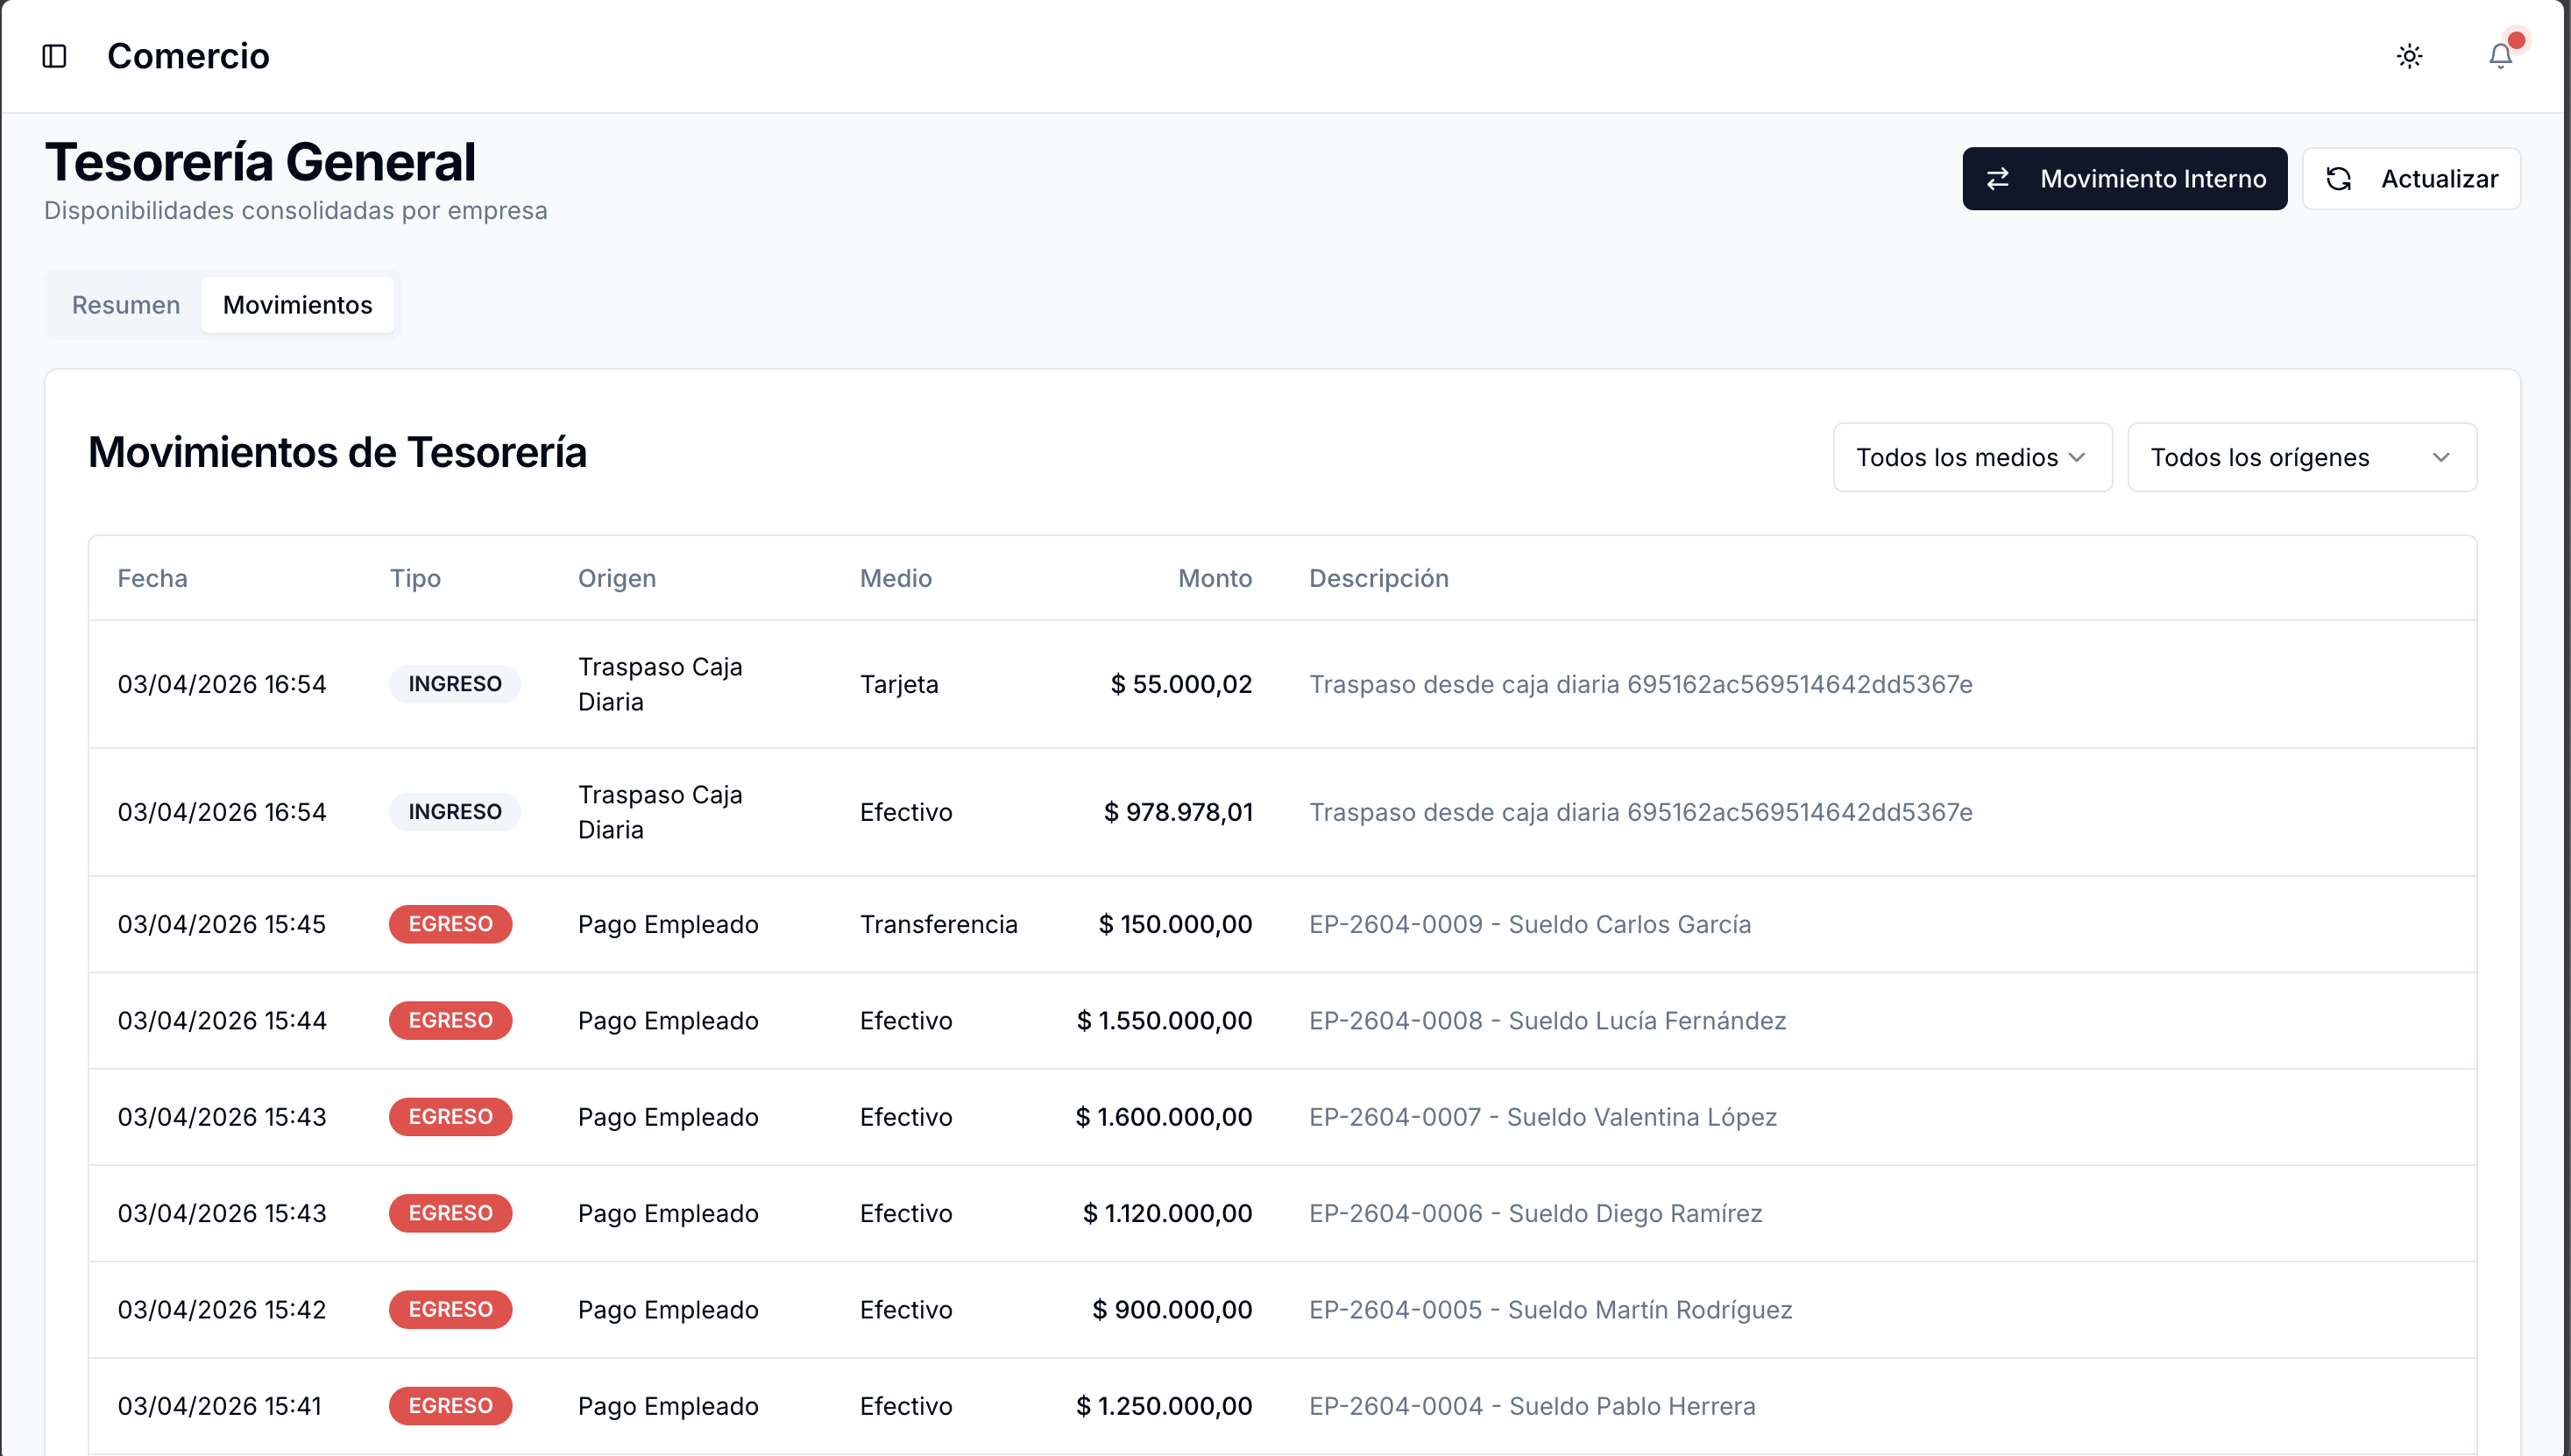Click the swap arrows icon in Movimiento Interno
Image resolution: width=2571 pixels, height=1456 pixels.
(1998, 179)
